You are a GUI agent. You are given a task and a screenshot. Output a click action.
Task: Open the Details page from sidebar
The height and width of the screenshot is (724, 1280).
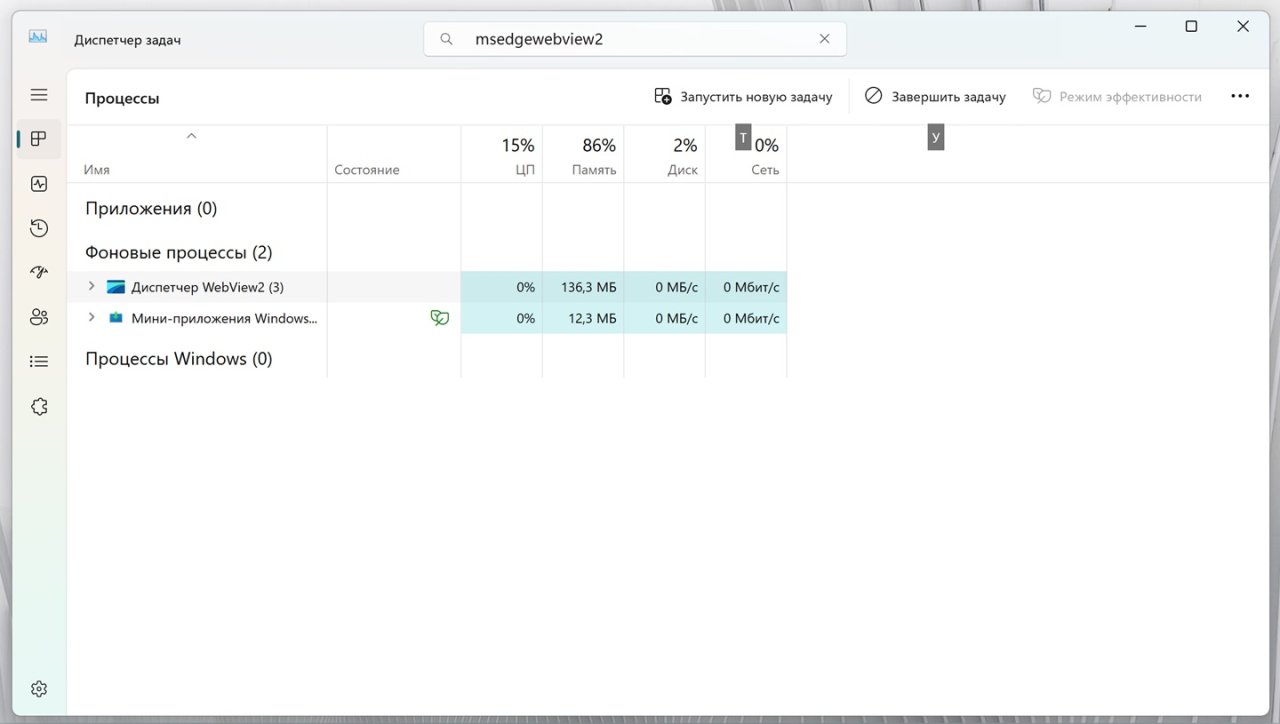(x=38, y=360)
